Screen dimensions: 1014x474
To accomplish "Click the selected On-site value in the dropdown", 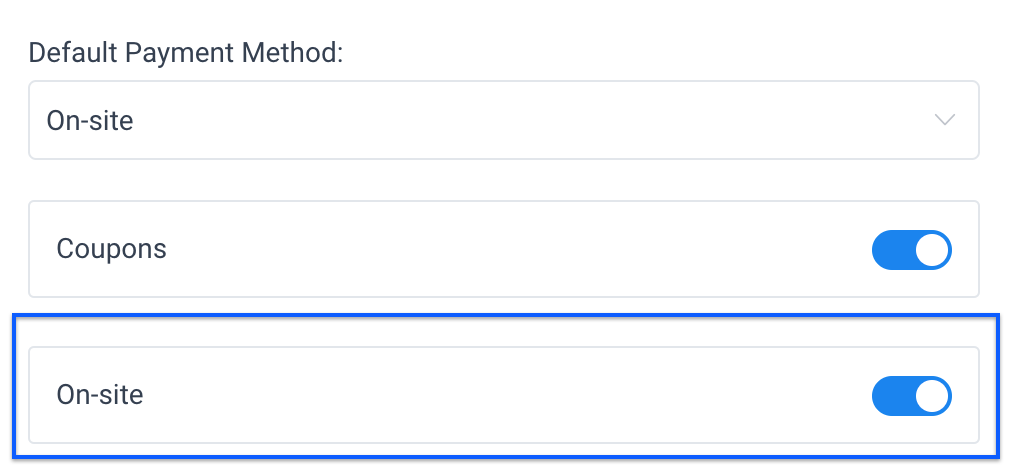I will [x=90, y=122].
